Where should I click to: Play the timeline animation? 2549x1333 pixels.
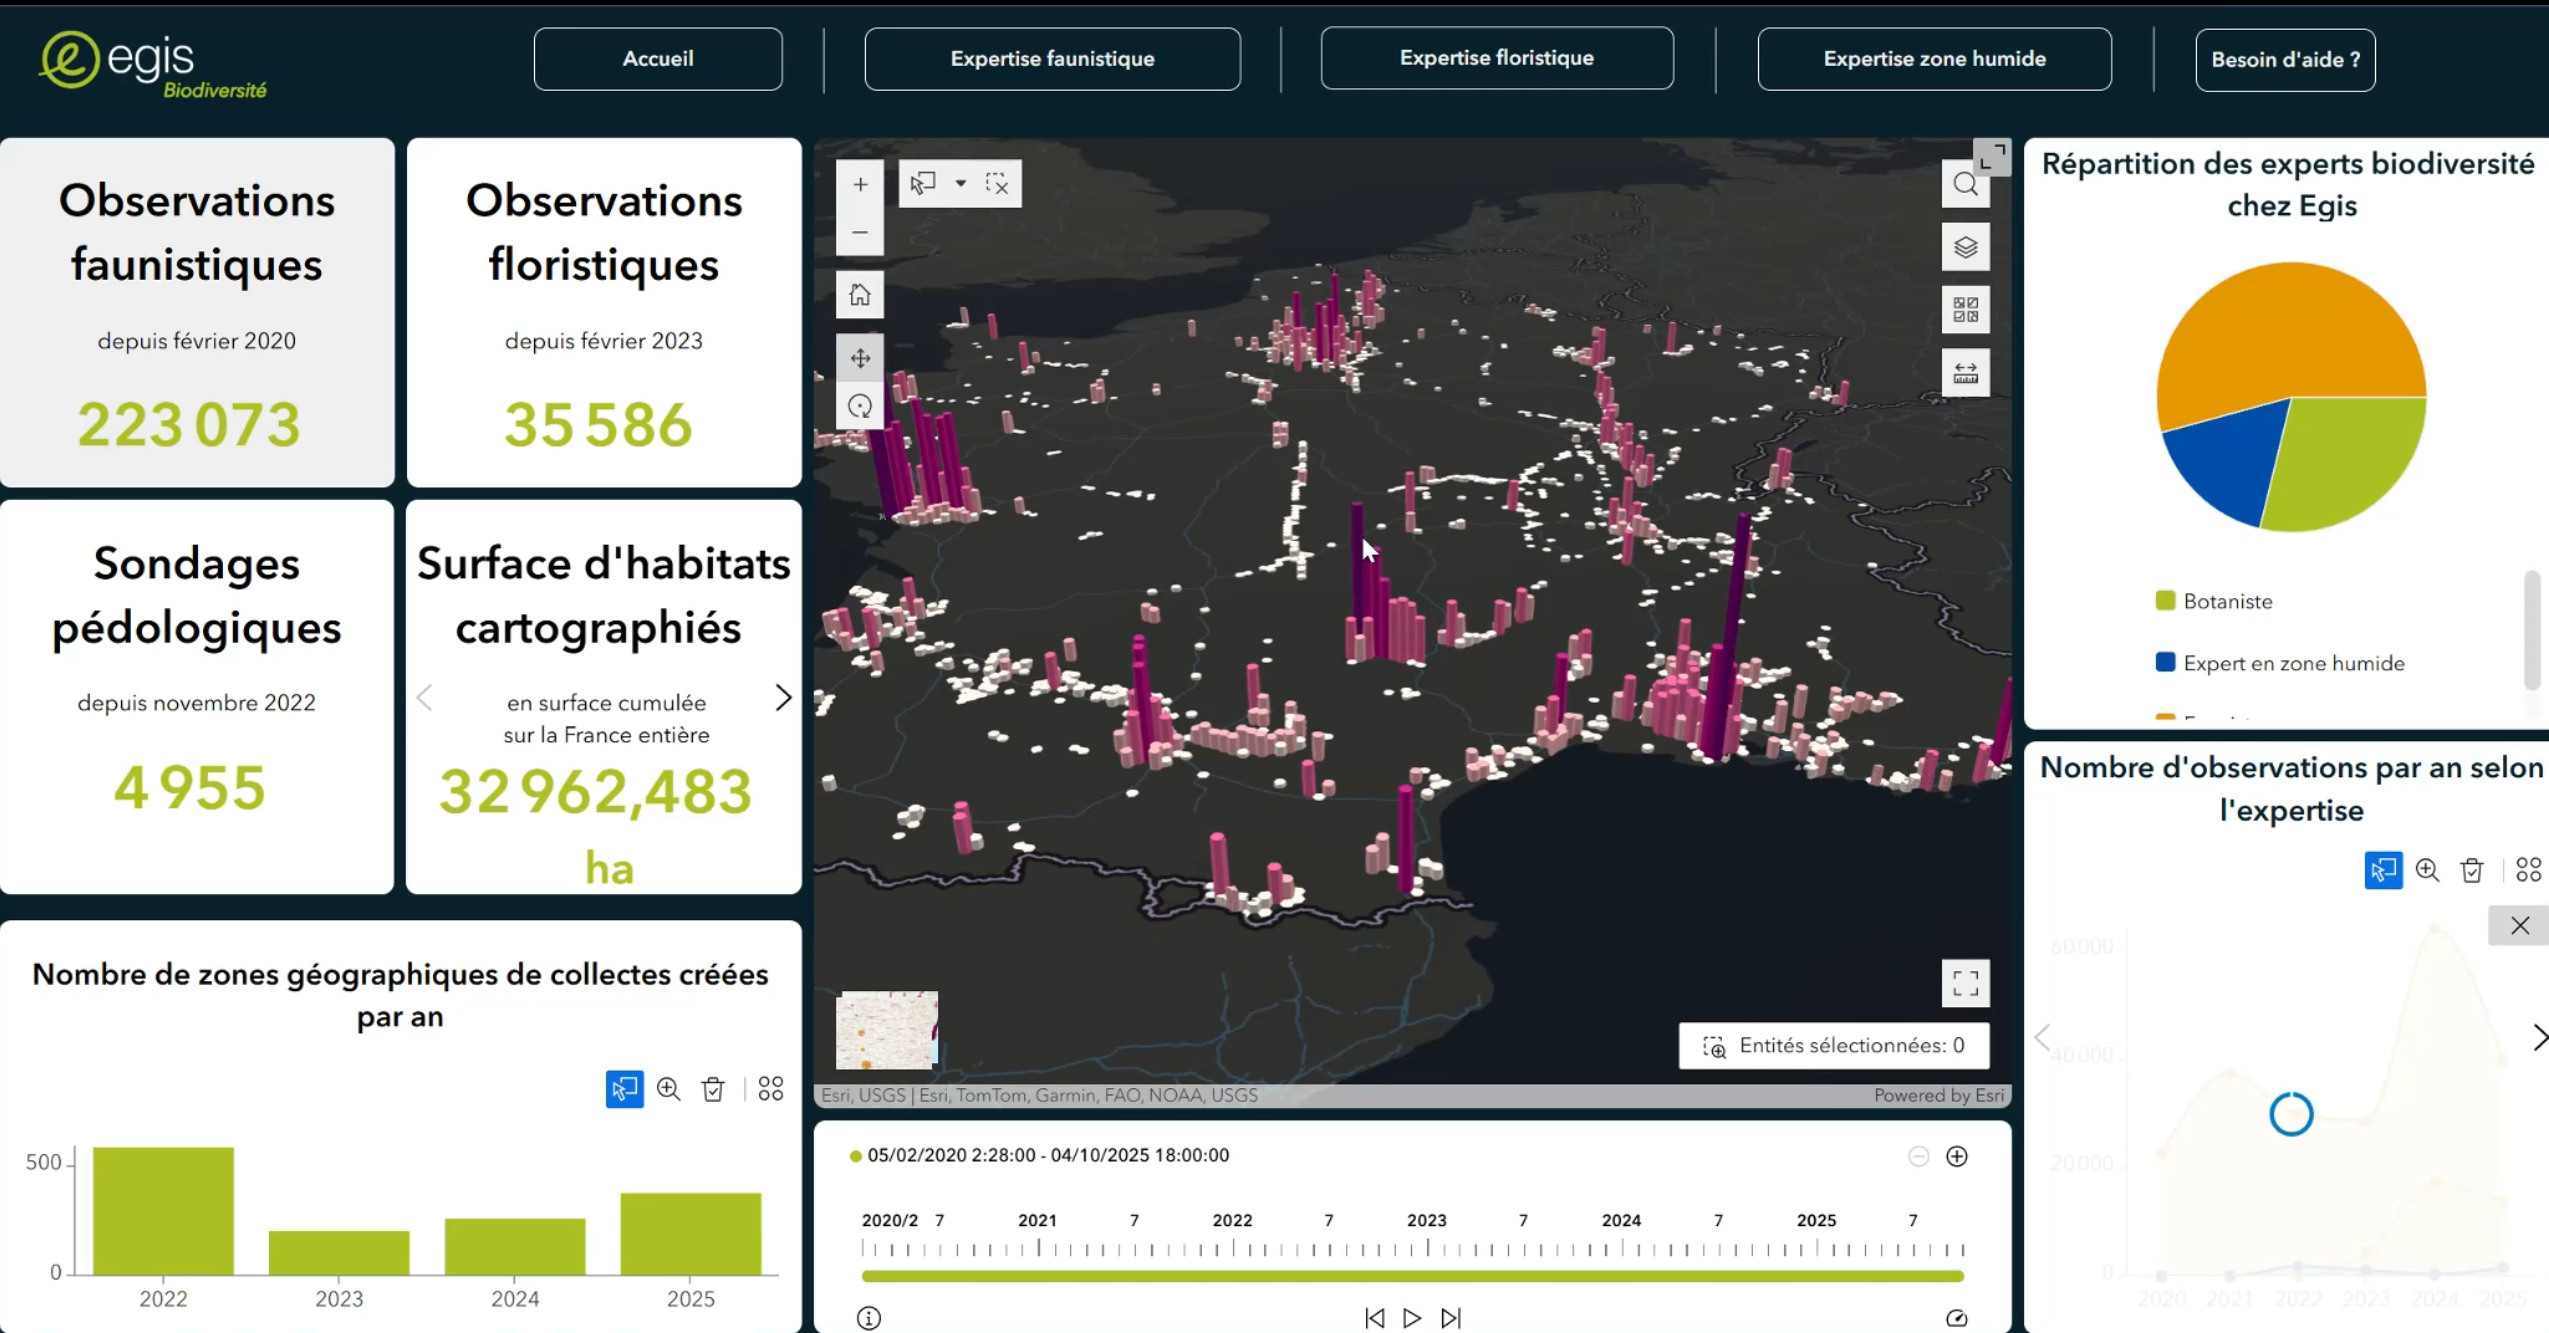(1411, 1318)
